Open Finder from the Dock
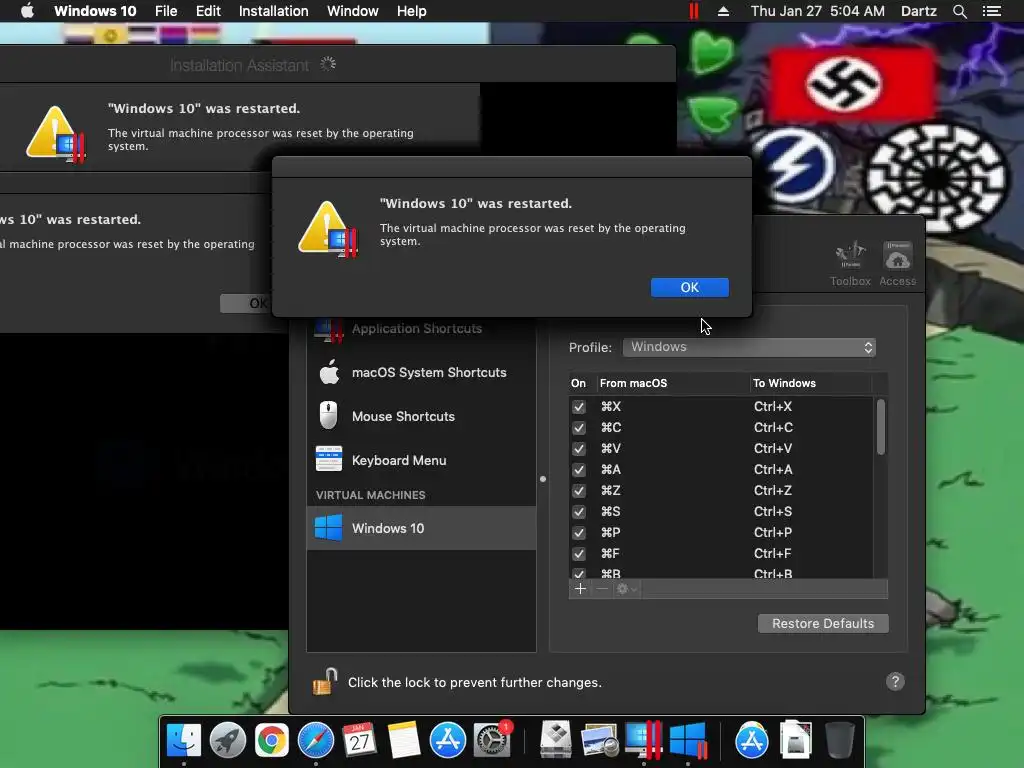 pyautogui.click(x=184, y=740)
